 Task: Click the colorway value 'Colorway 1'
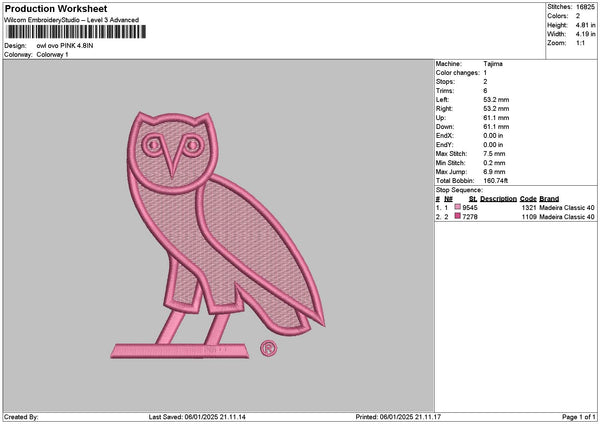point(52,55)
